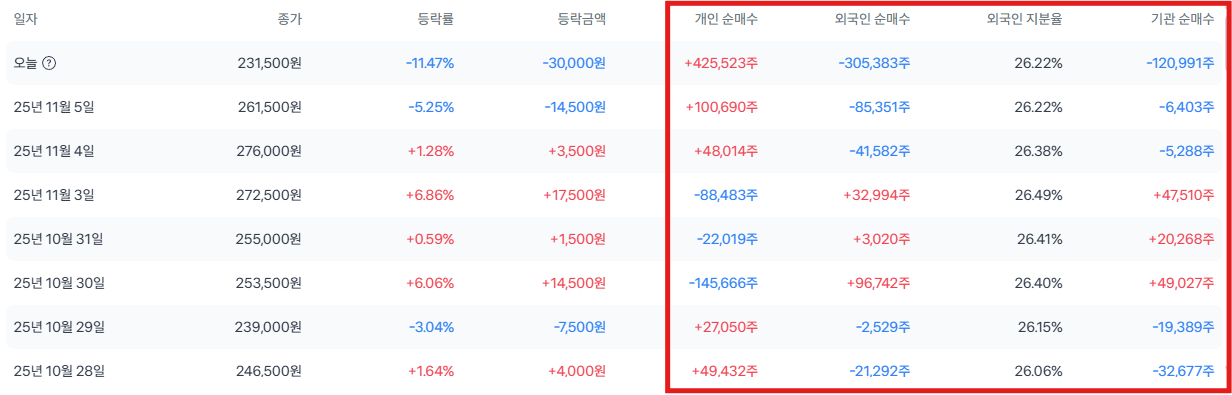Viewport: 1232px width, 395px height.
Task: Click individual net buy +27,050주
Action: tap(725, 327)
